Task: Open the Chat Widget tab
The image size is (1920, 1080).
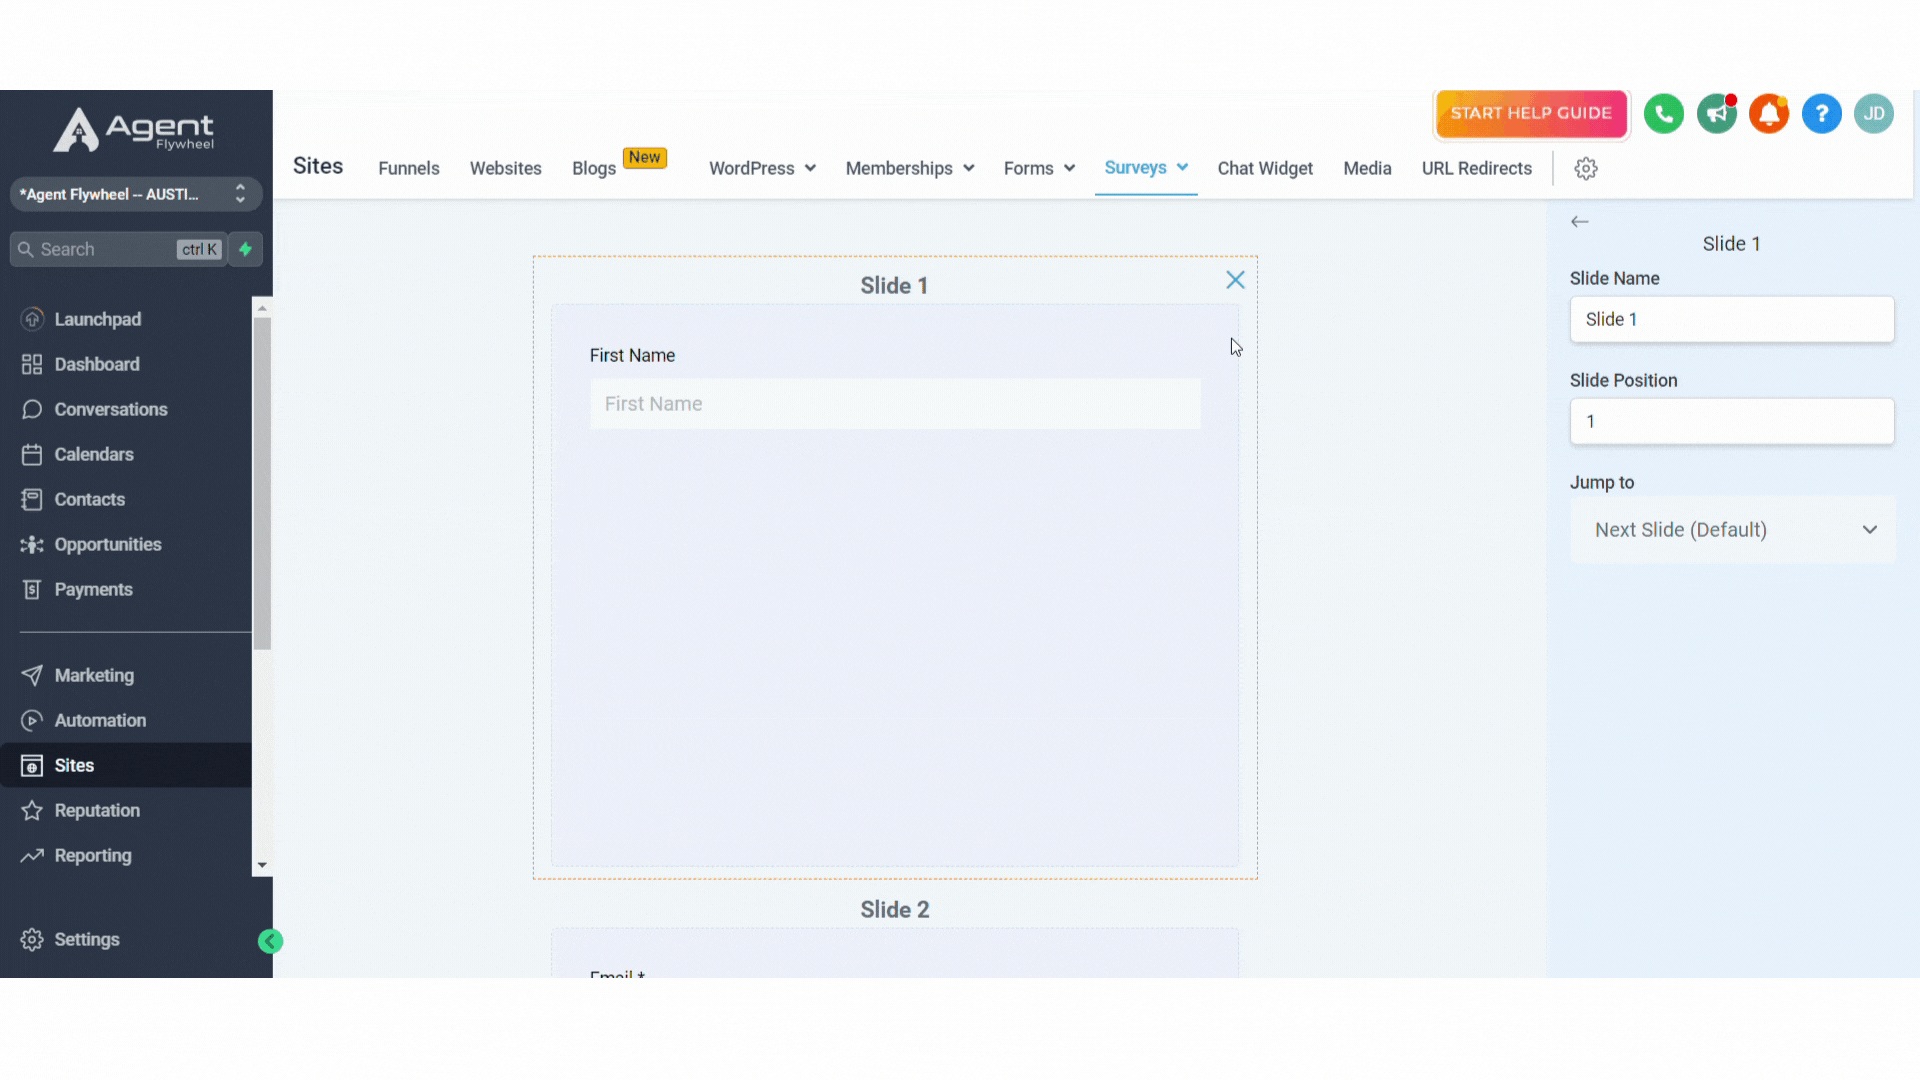Action: pos(1265,168)
